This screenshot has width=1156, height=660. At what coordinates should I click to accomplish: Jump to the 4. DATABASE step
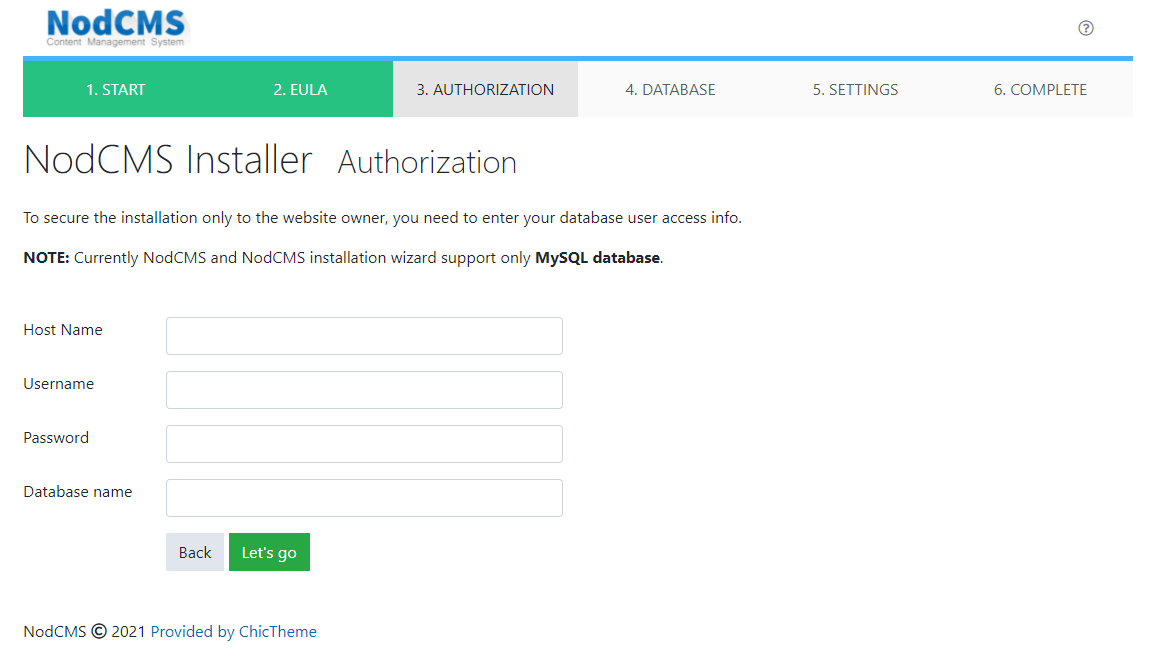click(670, 90)
